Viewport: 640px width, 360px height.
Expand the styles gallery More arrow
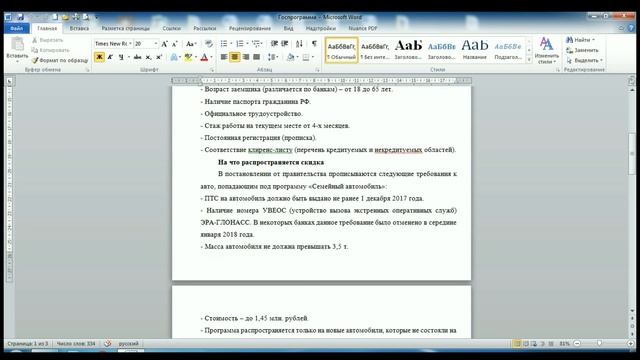[x=529, y=60]
